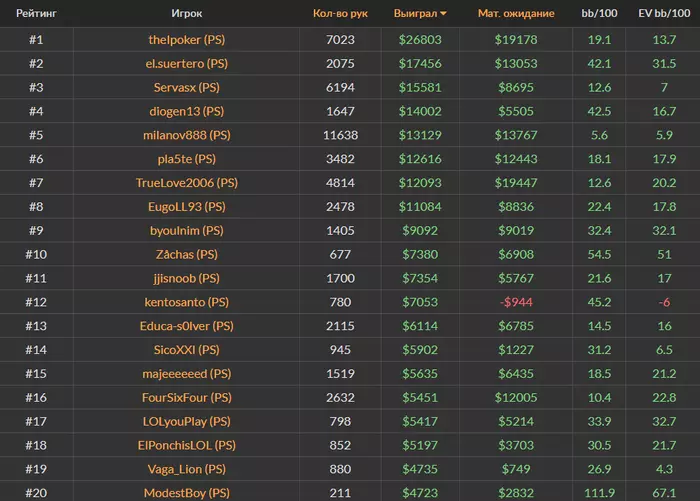Click the Игрок column header
This screenshot has height=501, width=700.
pos(186,14)
